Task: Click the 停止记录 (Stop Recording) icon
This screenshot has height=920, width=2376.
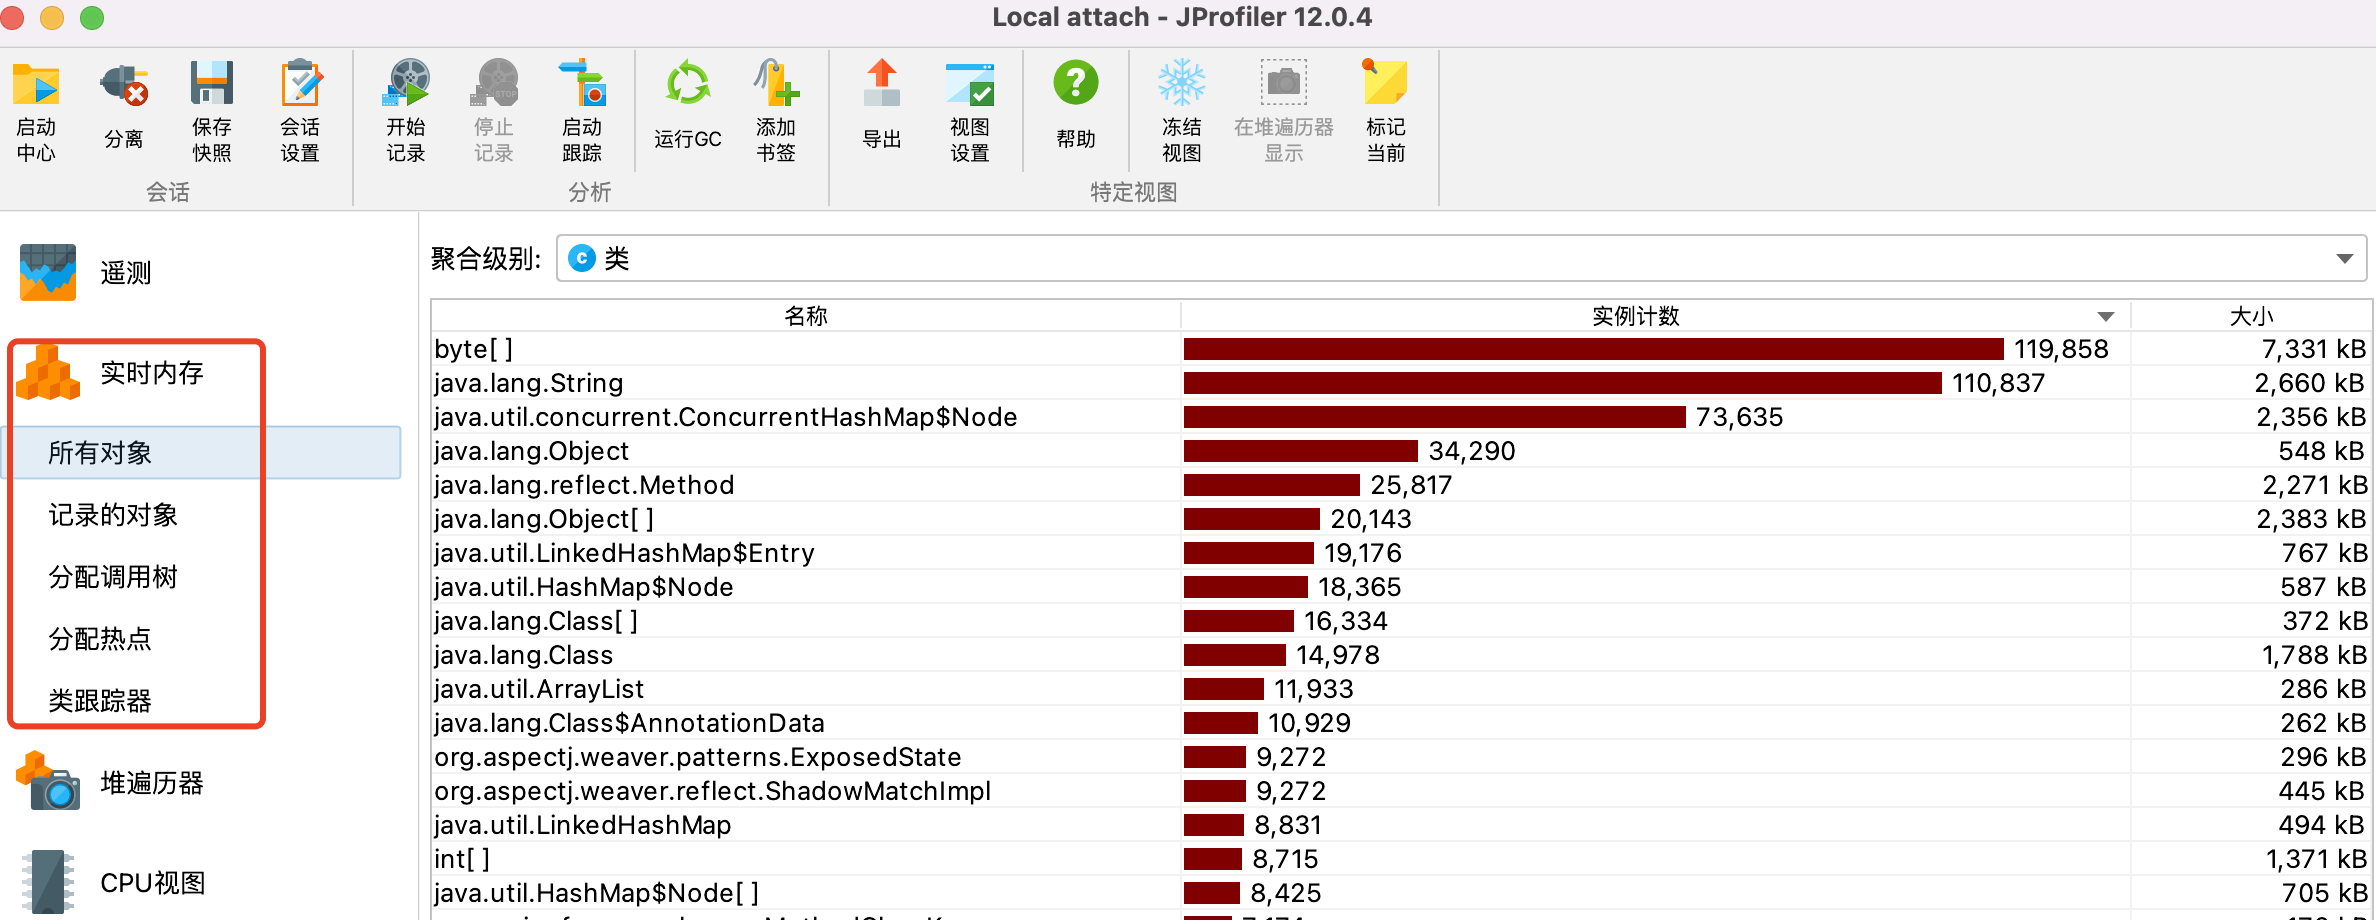Action: point(494,83)
